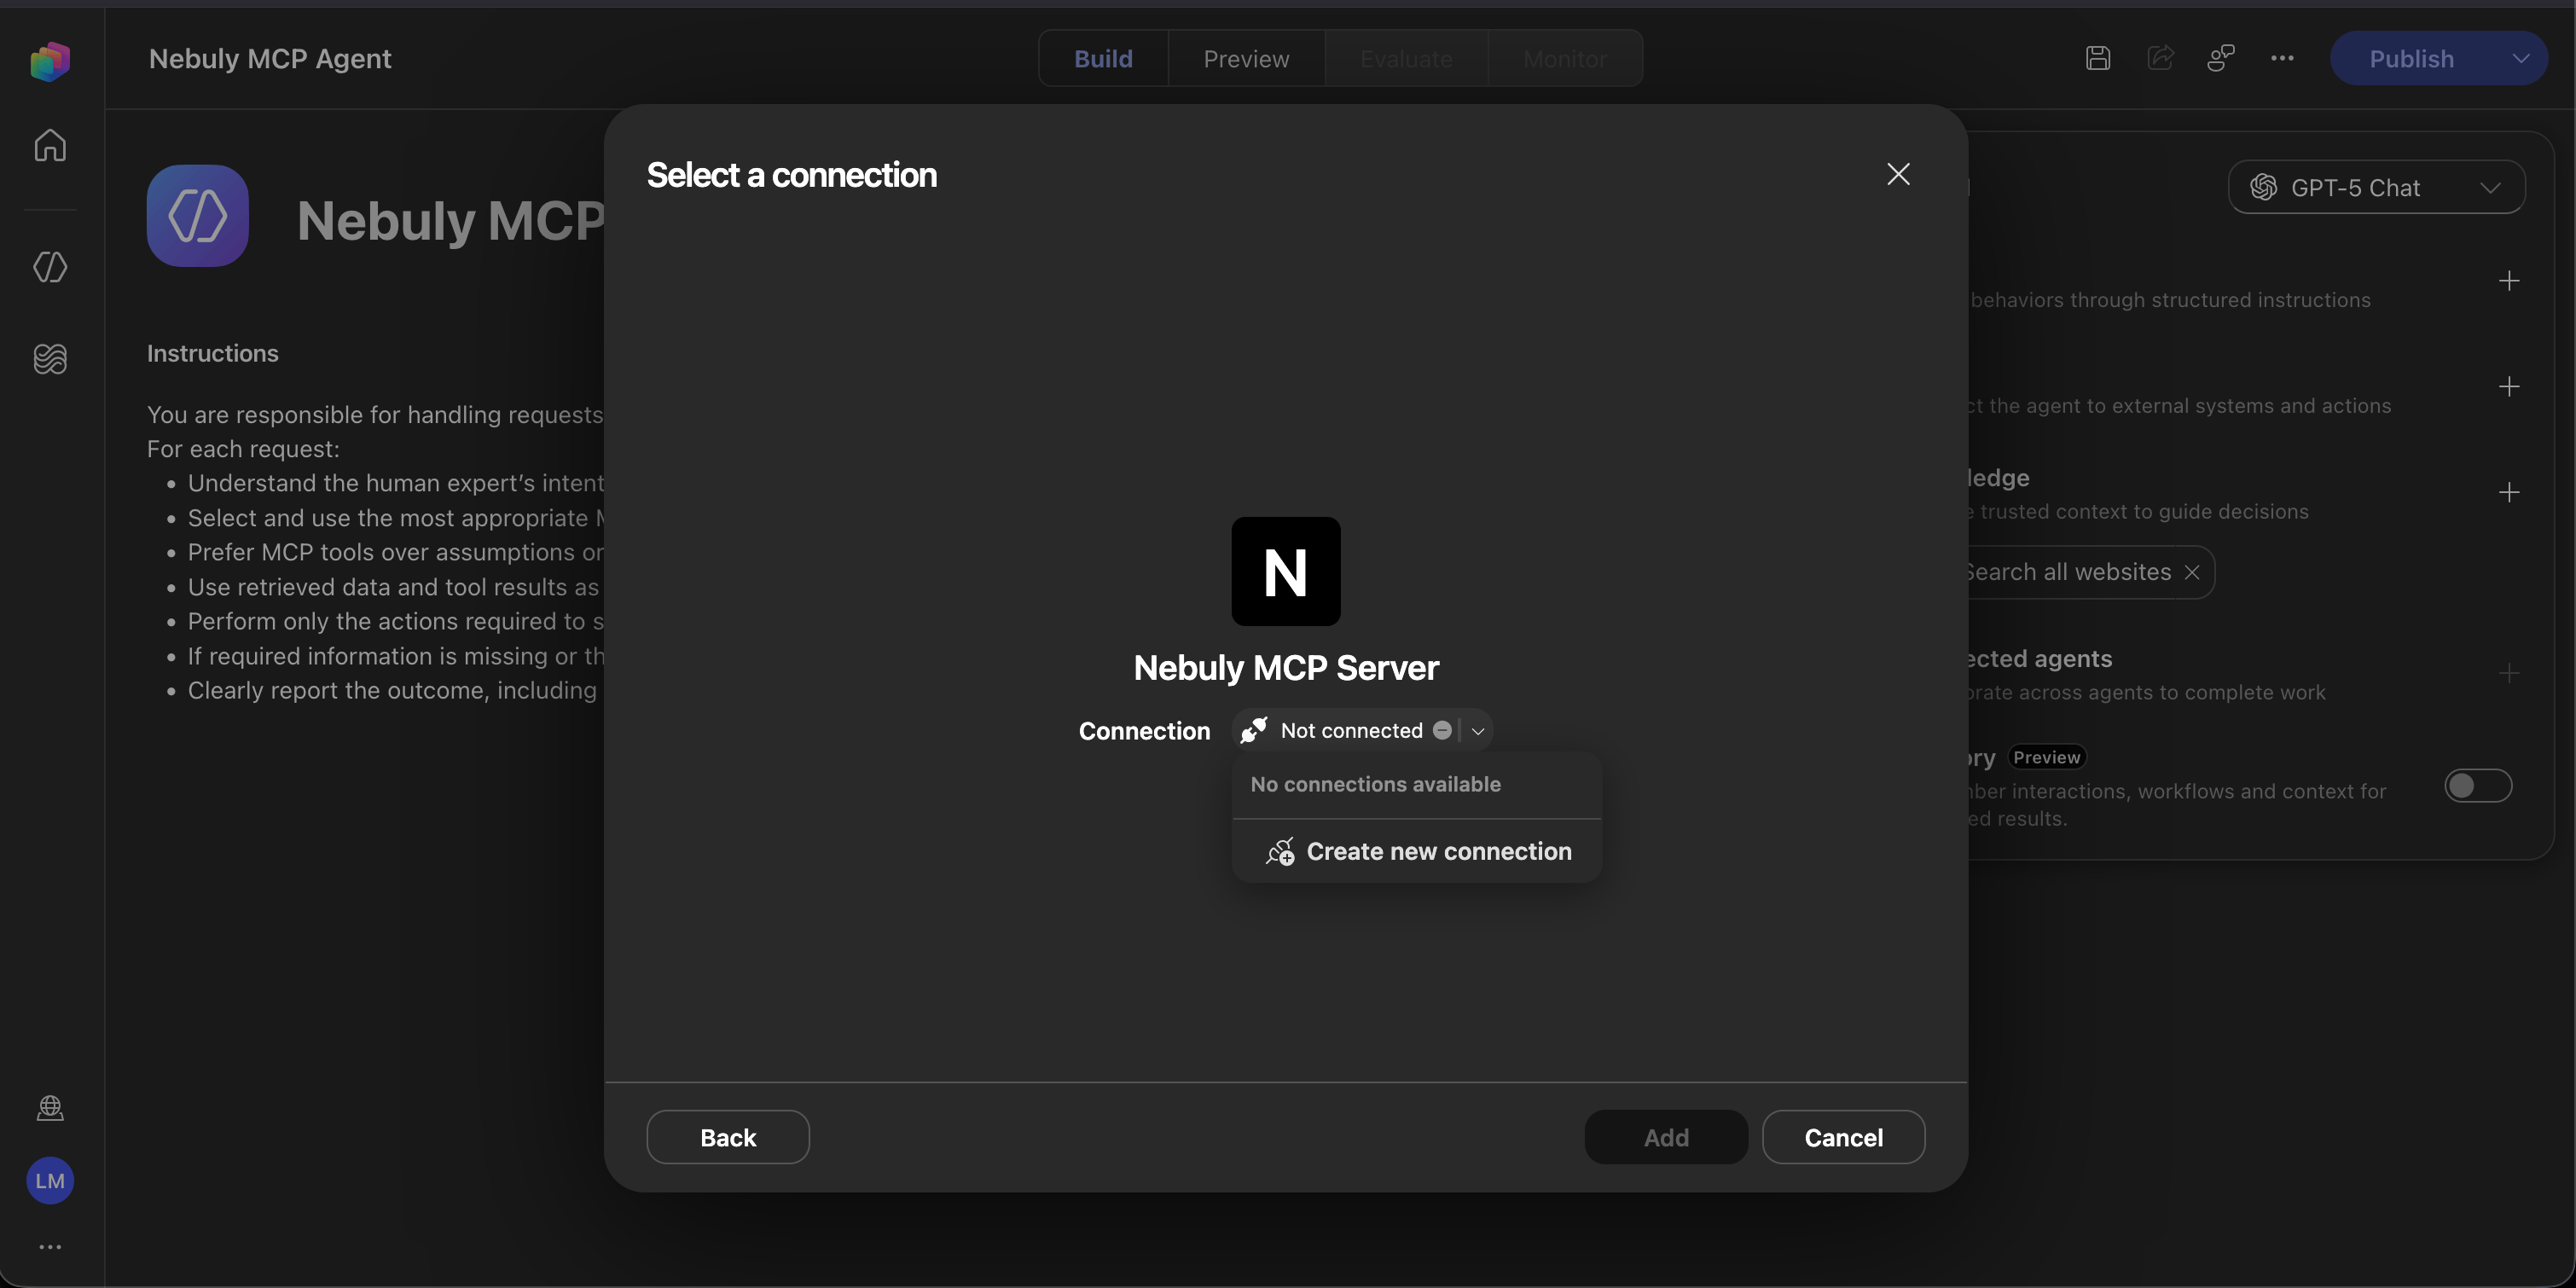Click the Preview badge next to memory

pyautogui.click(x=2046, y=757)
